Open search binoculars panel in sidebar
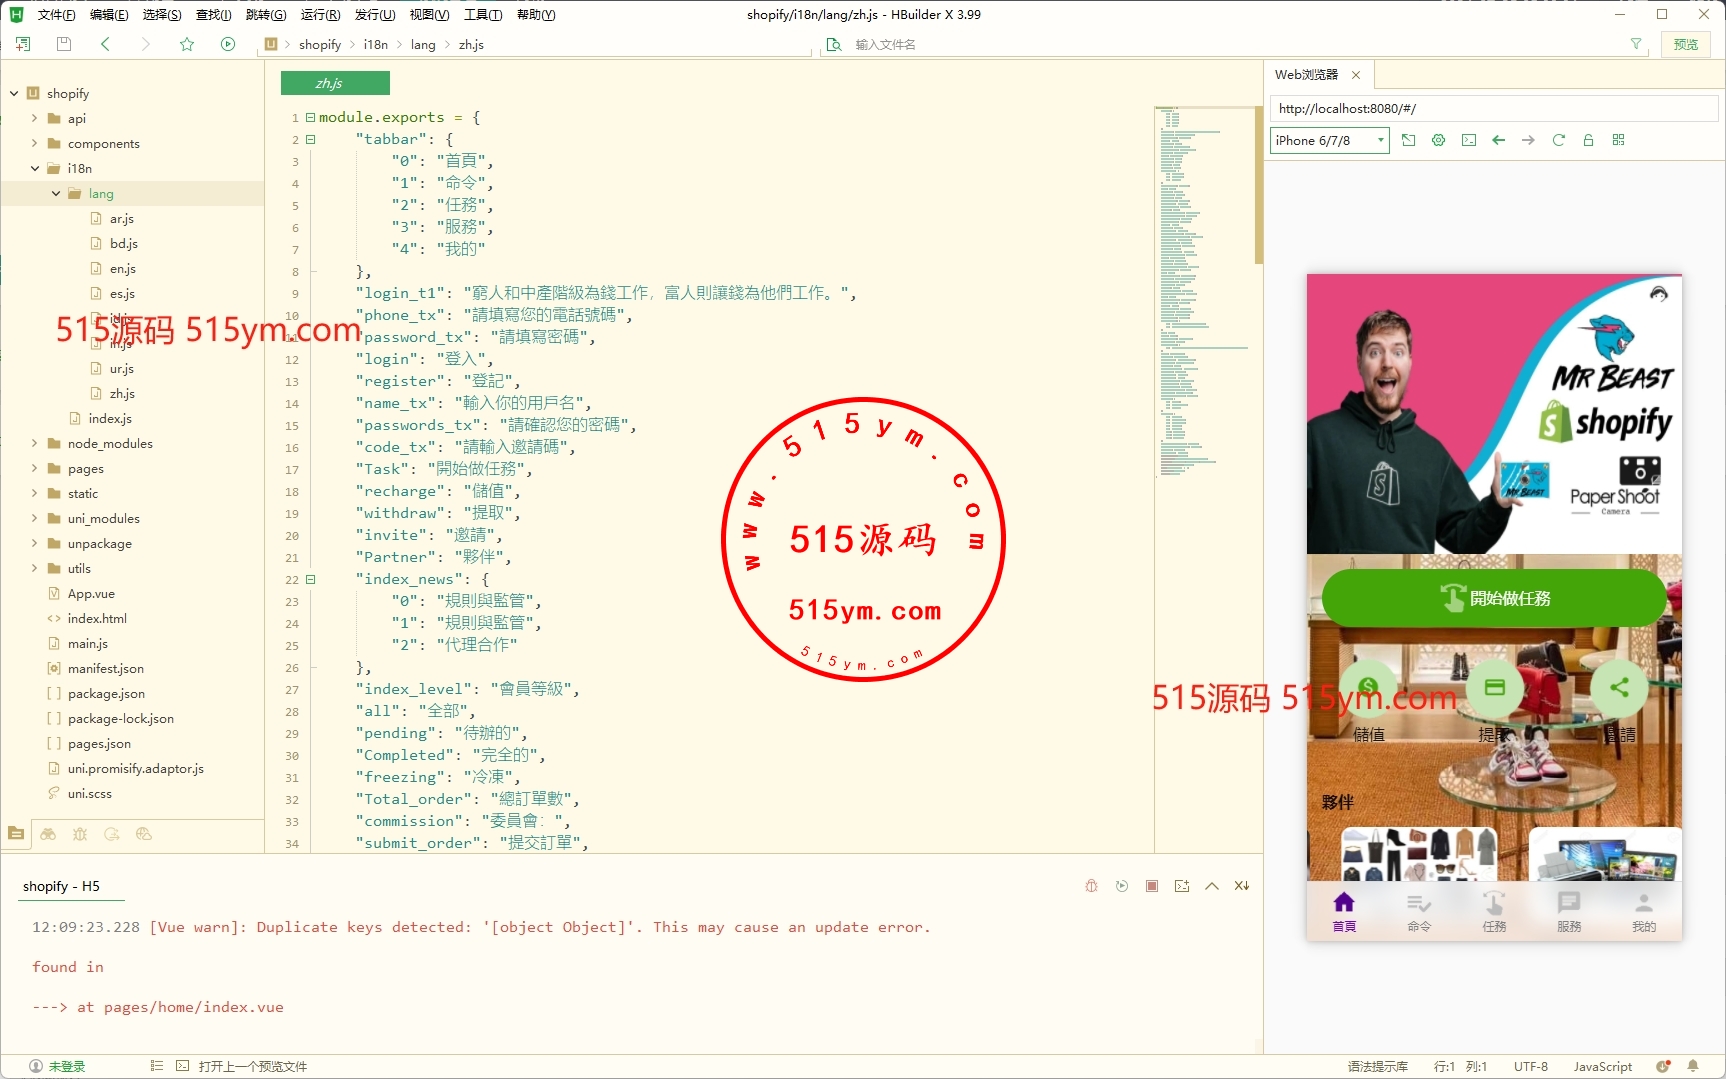 48,834
